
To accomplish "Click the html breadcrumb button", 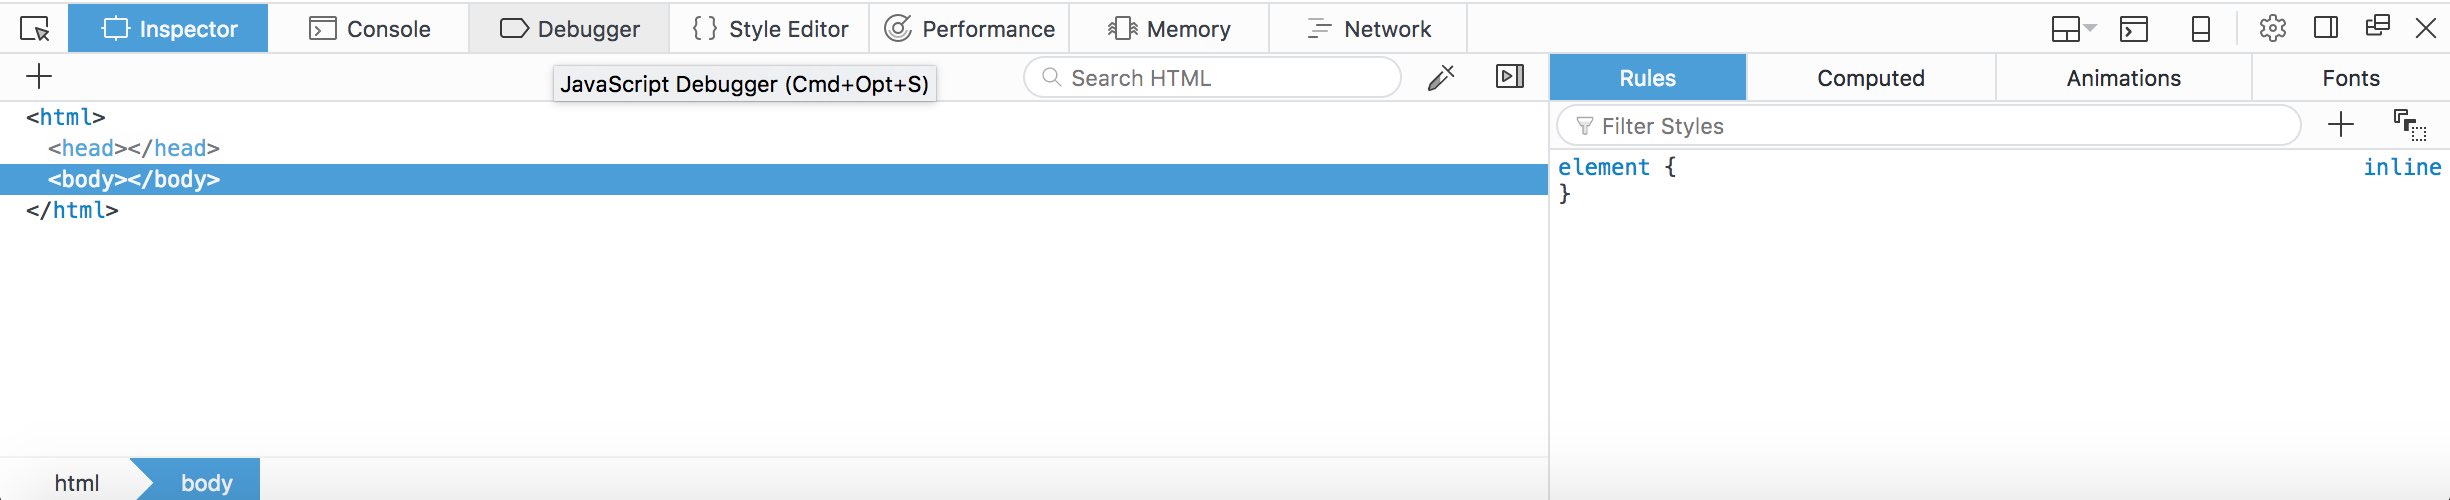I will coord(77,482).
